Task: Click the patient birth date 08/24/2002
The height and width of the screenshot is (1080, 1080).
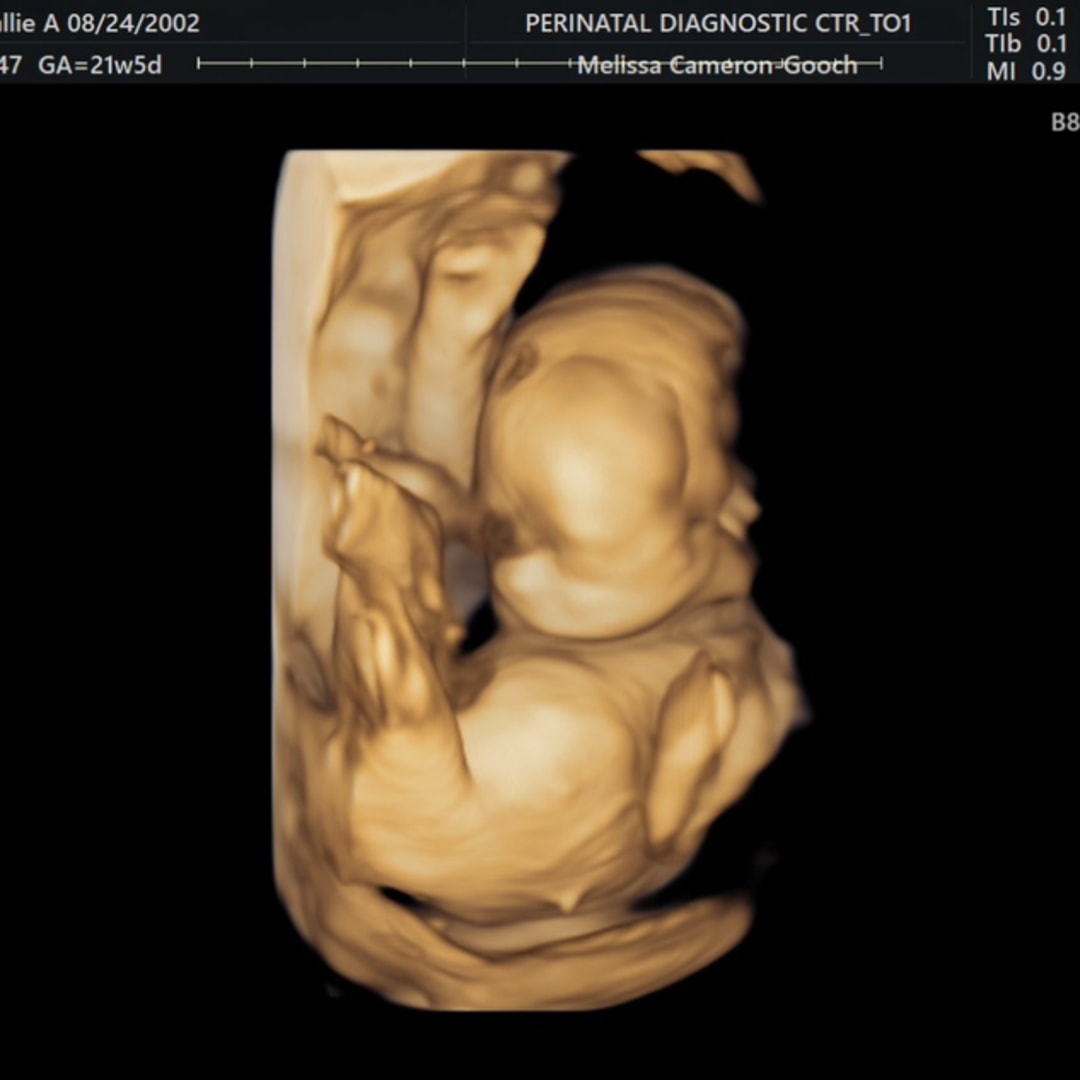Action: tap(133, 23)
